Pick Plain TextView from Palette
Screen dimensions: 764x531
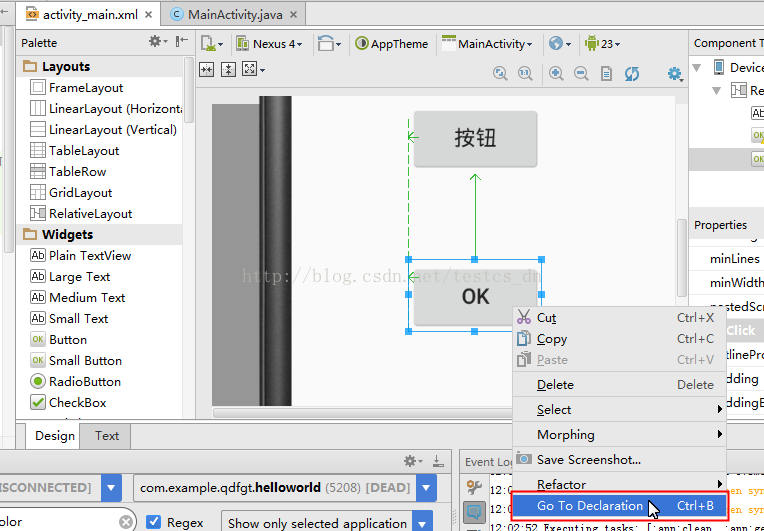point(80,255)
